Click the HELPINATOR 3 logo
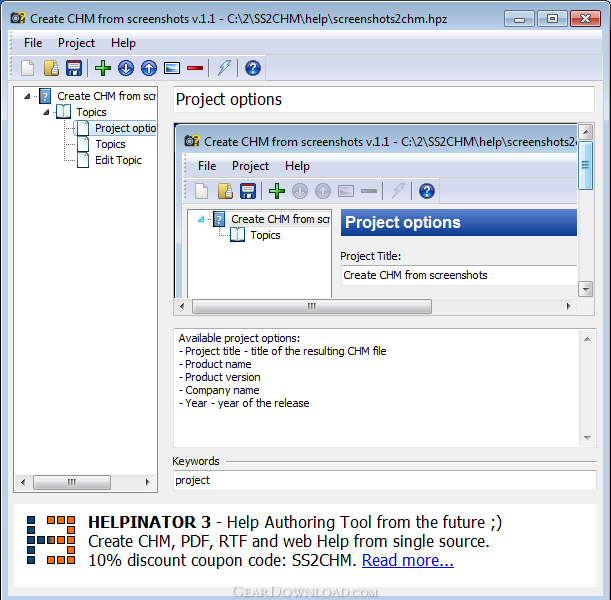The height and width of the screenshot is (600, 611). click(51, 540)
